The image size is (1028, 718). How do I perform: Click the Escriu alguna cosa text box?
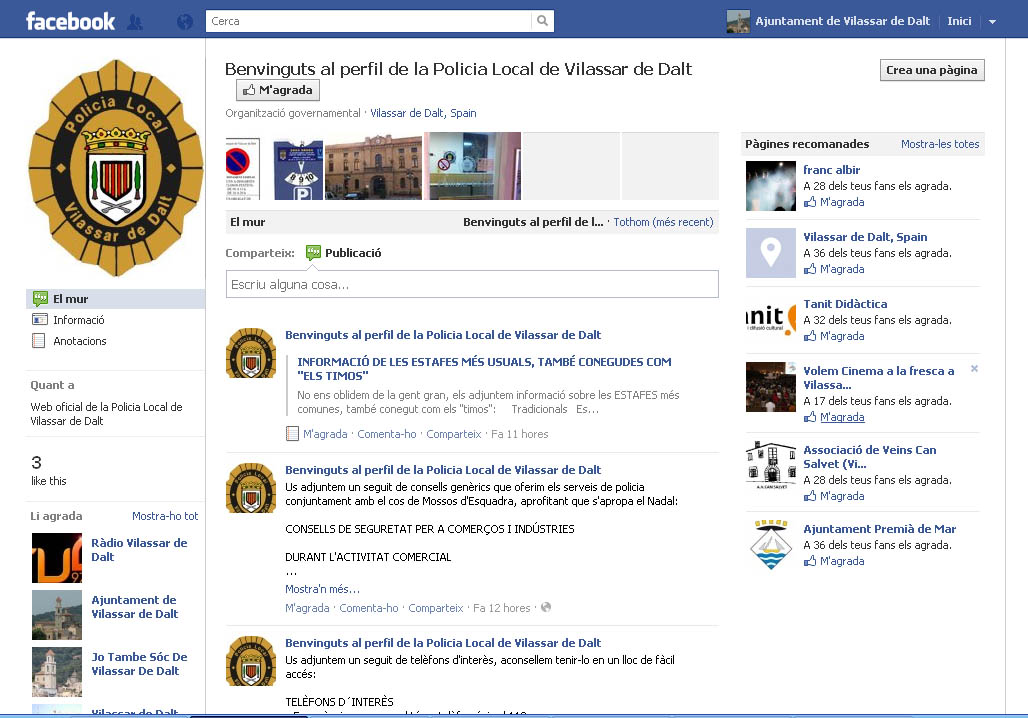472,284
